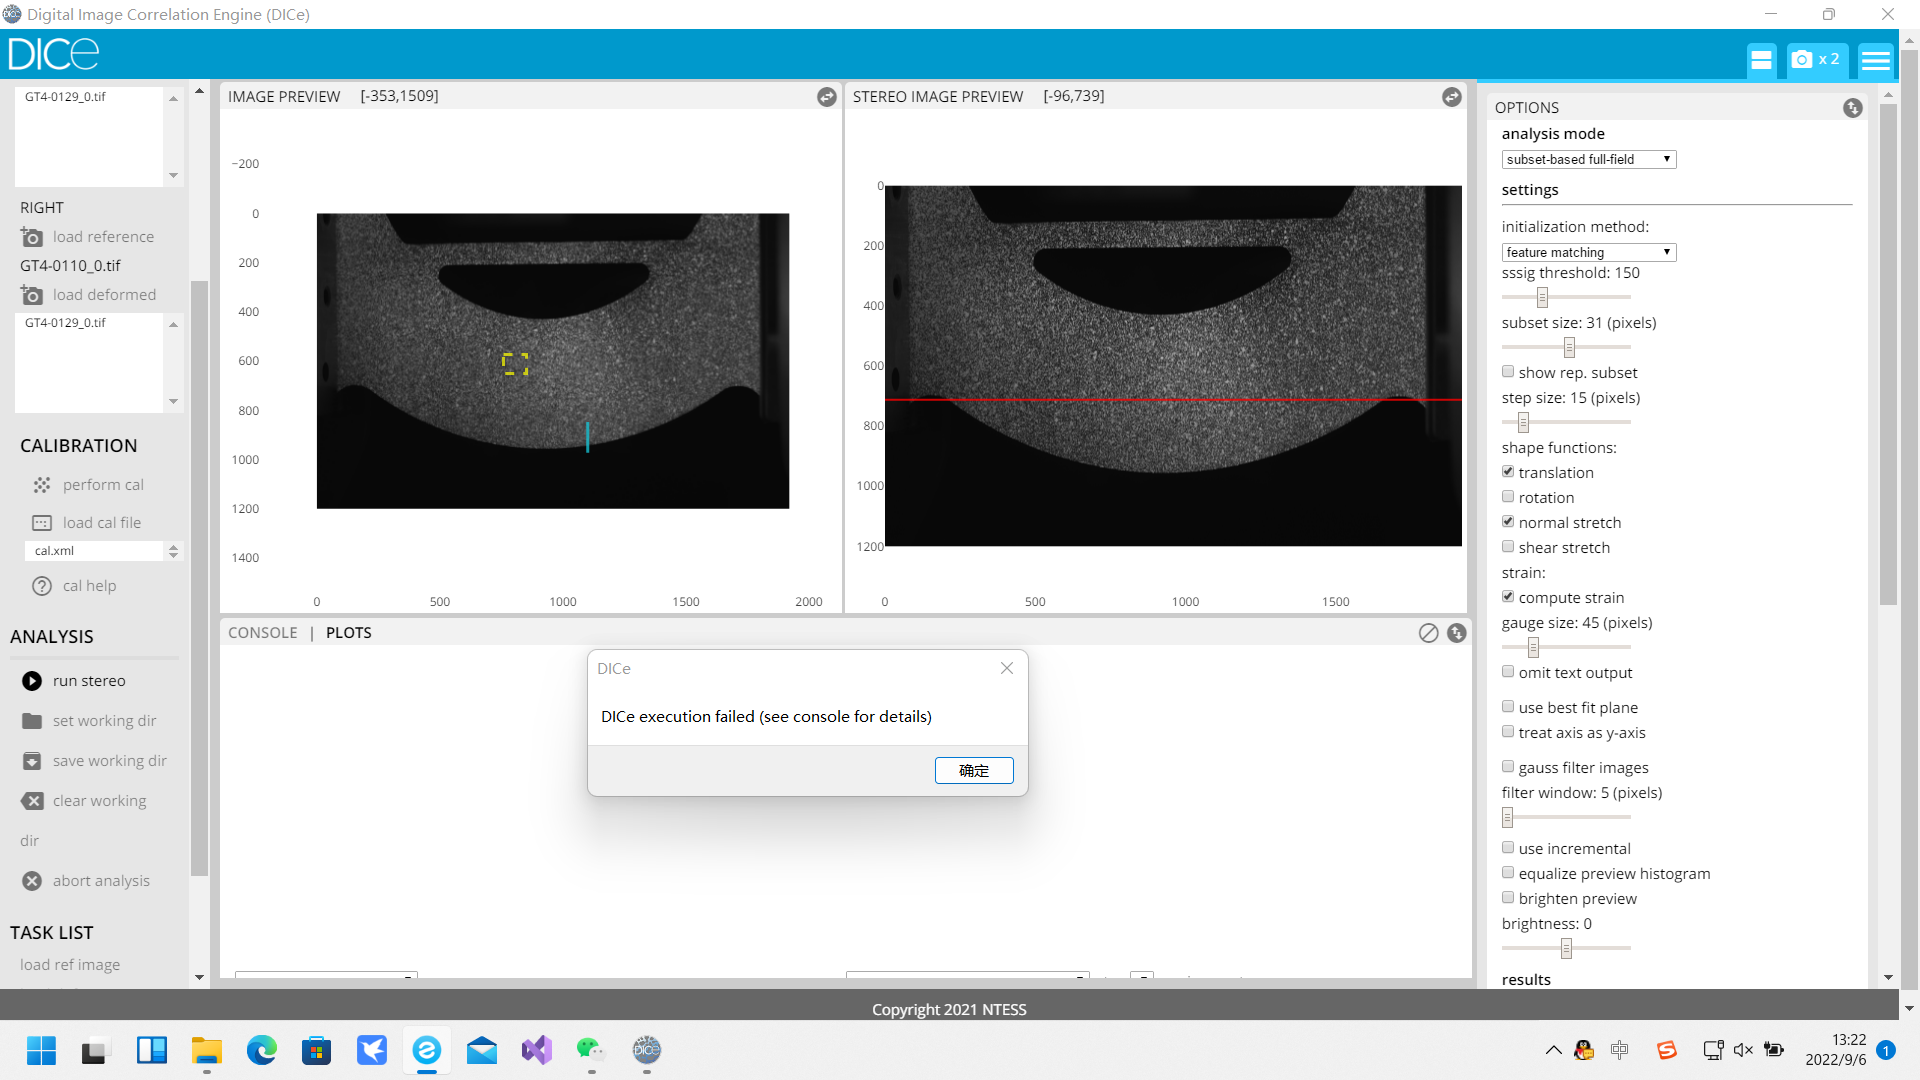This screenshot has height=1080, width=1920.
Task: Clear the console using the circle-slash icon
Action: coord(1428,633)
